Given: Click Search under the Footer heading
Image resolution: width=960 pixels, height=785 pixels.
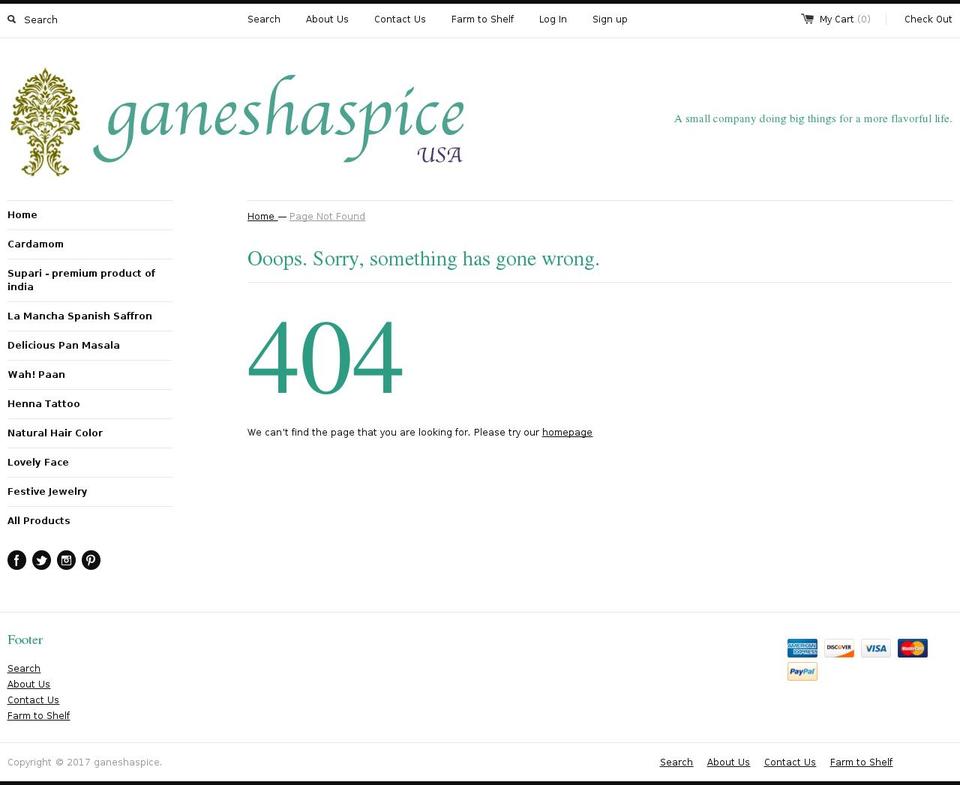Looking at the screenshot, I should coord(24,668).
